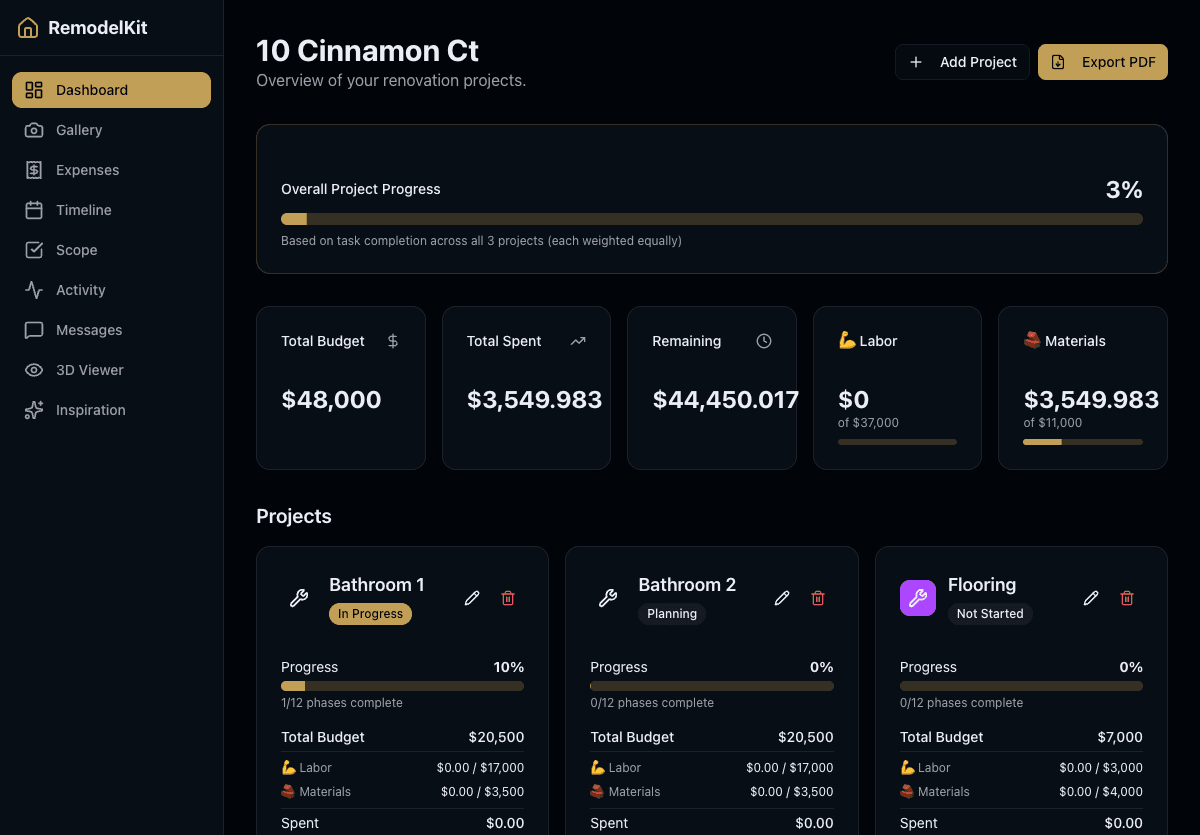Viewport: 1200px width, 835px height.
Task: Show the 3D Viewer page
Action: (x=89, y=370)
